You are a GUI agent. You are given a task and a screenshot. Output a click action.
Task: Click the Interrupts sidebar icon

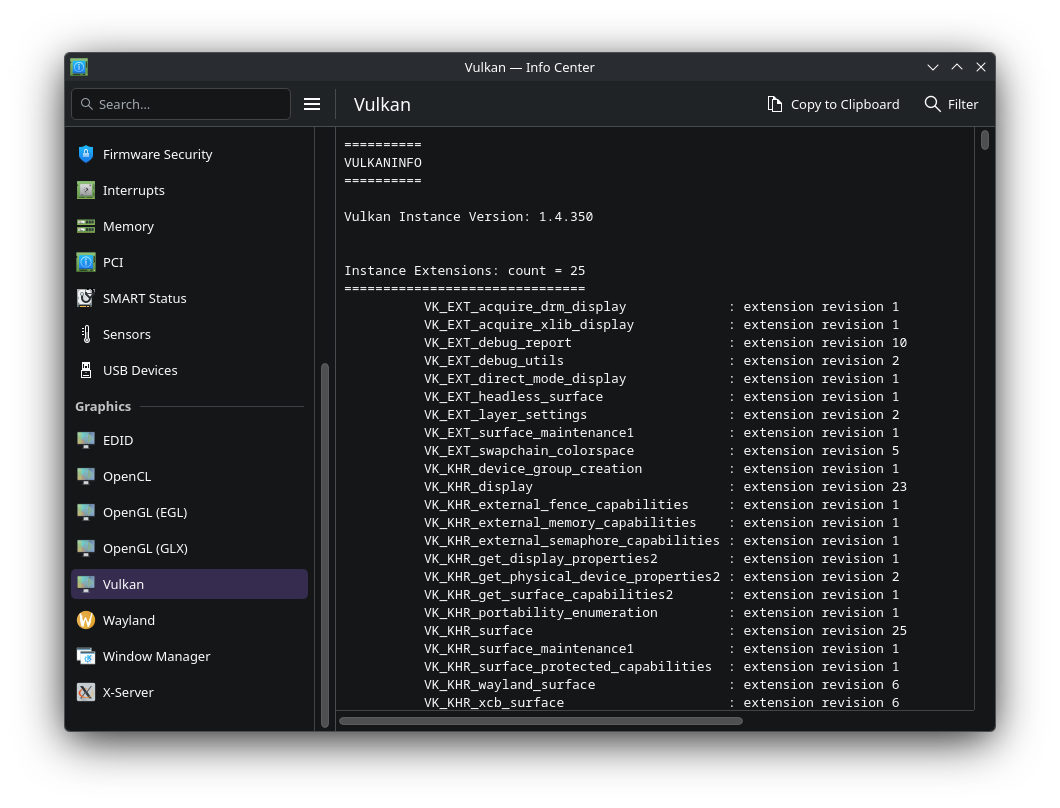point(86,190)
